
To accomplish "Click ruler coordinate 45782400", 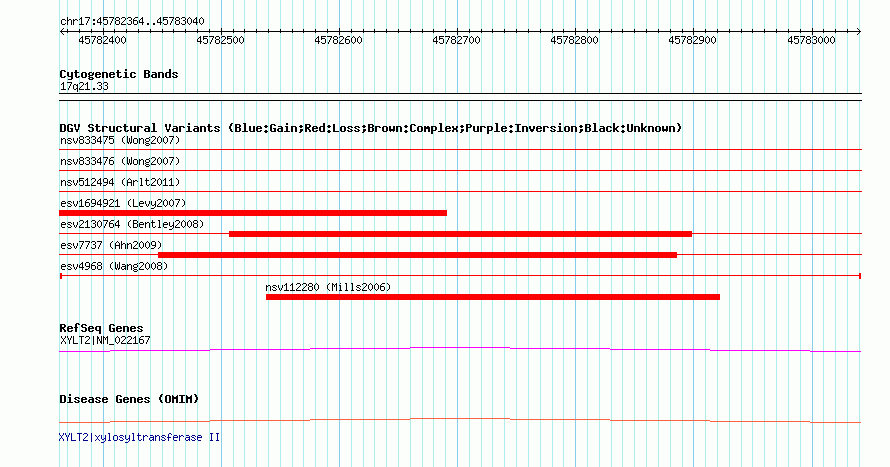I will click(x=102, y=40).
